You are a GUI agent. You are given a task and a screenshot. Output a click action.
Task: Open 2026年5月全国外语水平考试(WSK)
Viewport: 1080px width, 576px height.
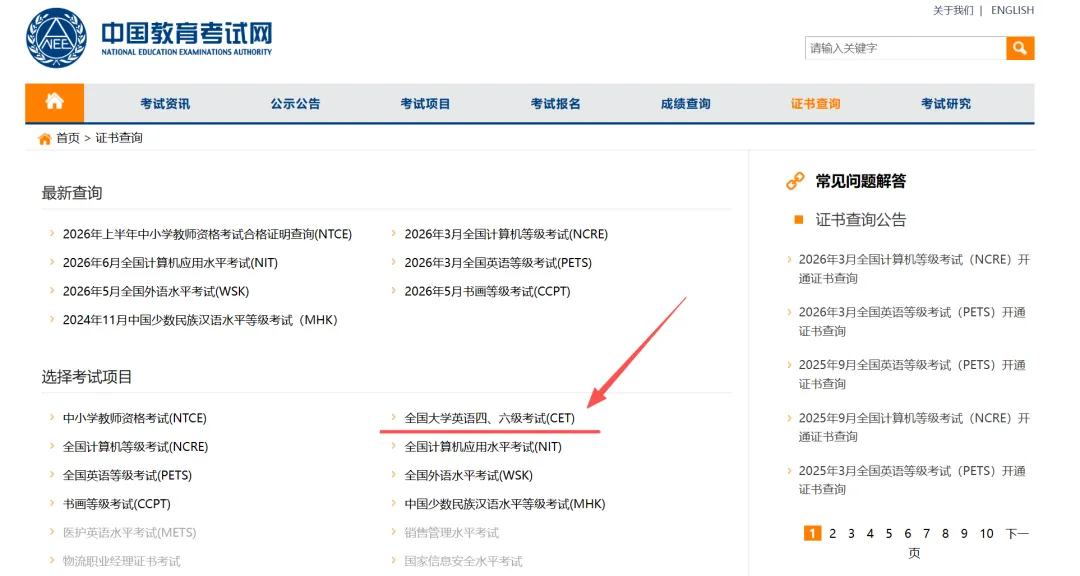tap(156, 291)
